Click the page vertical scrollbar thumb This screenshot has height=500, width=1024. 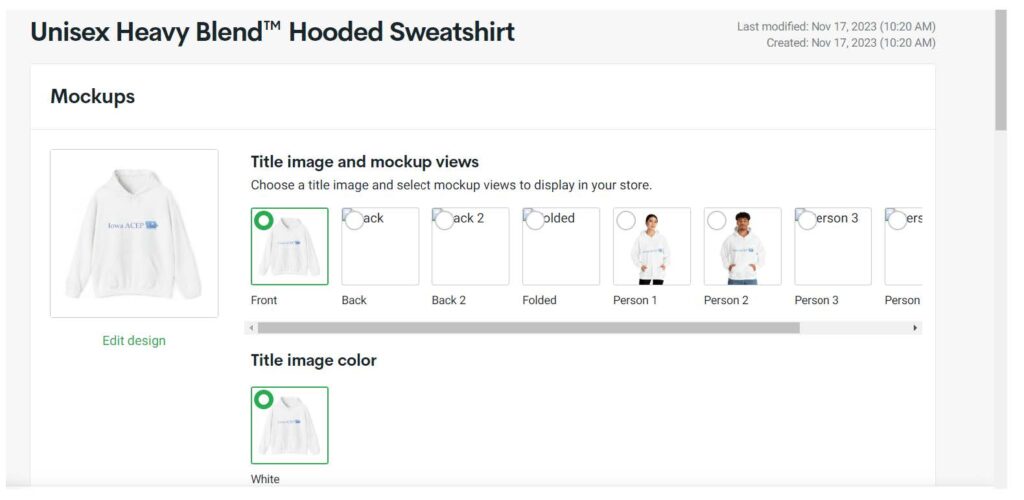pos(1001,70)
